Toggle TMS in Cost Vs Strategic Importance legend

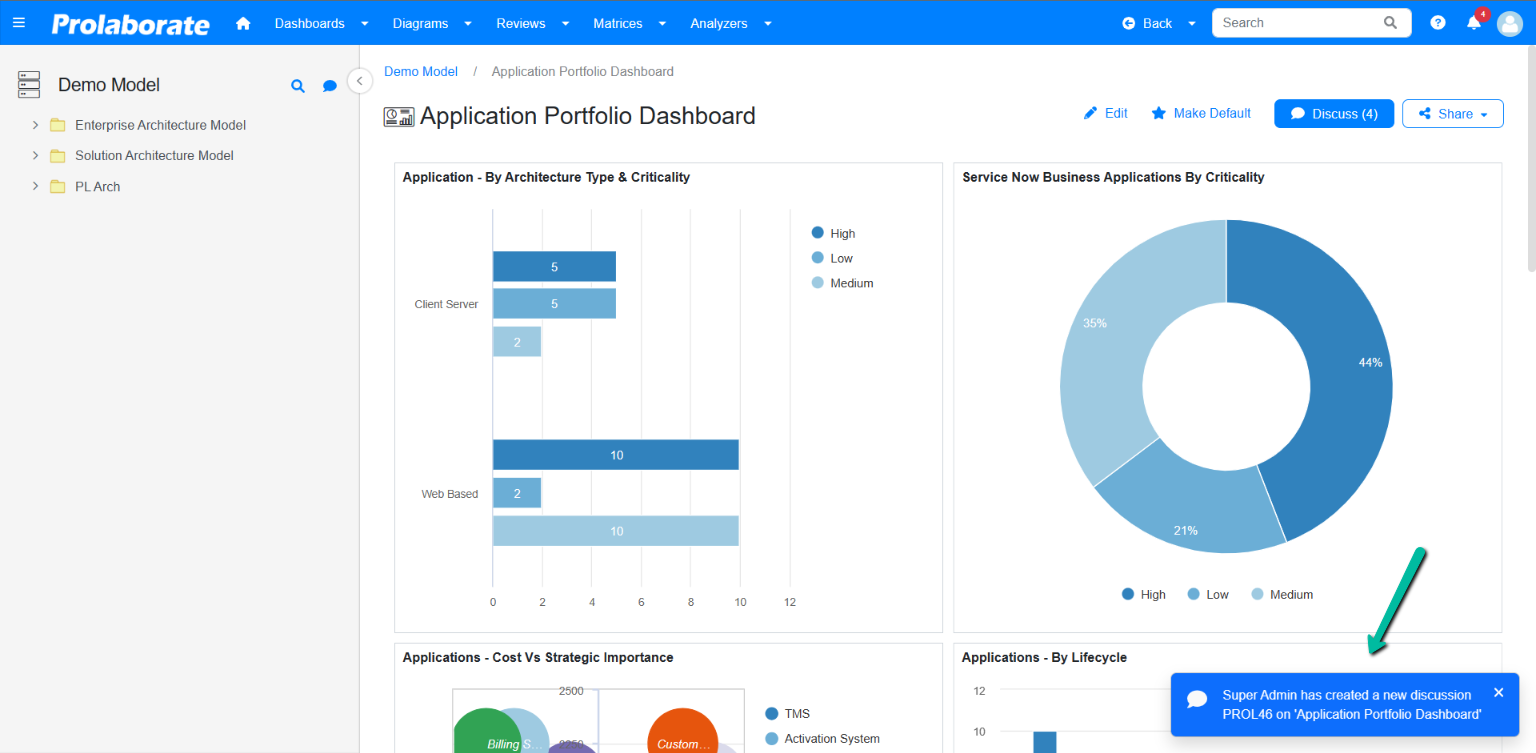tap(788, 714)
